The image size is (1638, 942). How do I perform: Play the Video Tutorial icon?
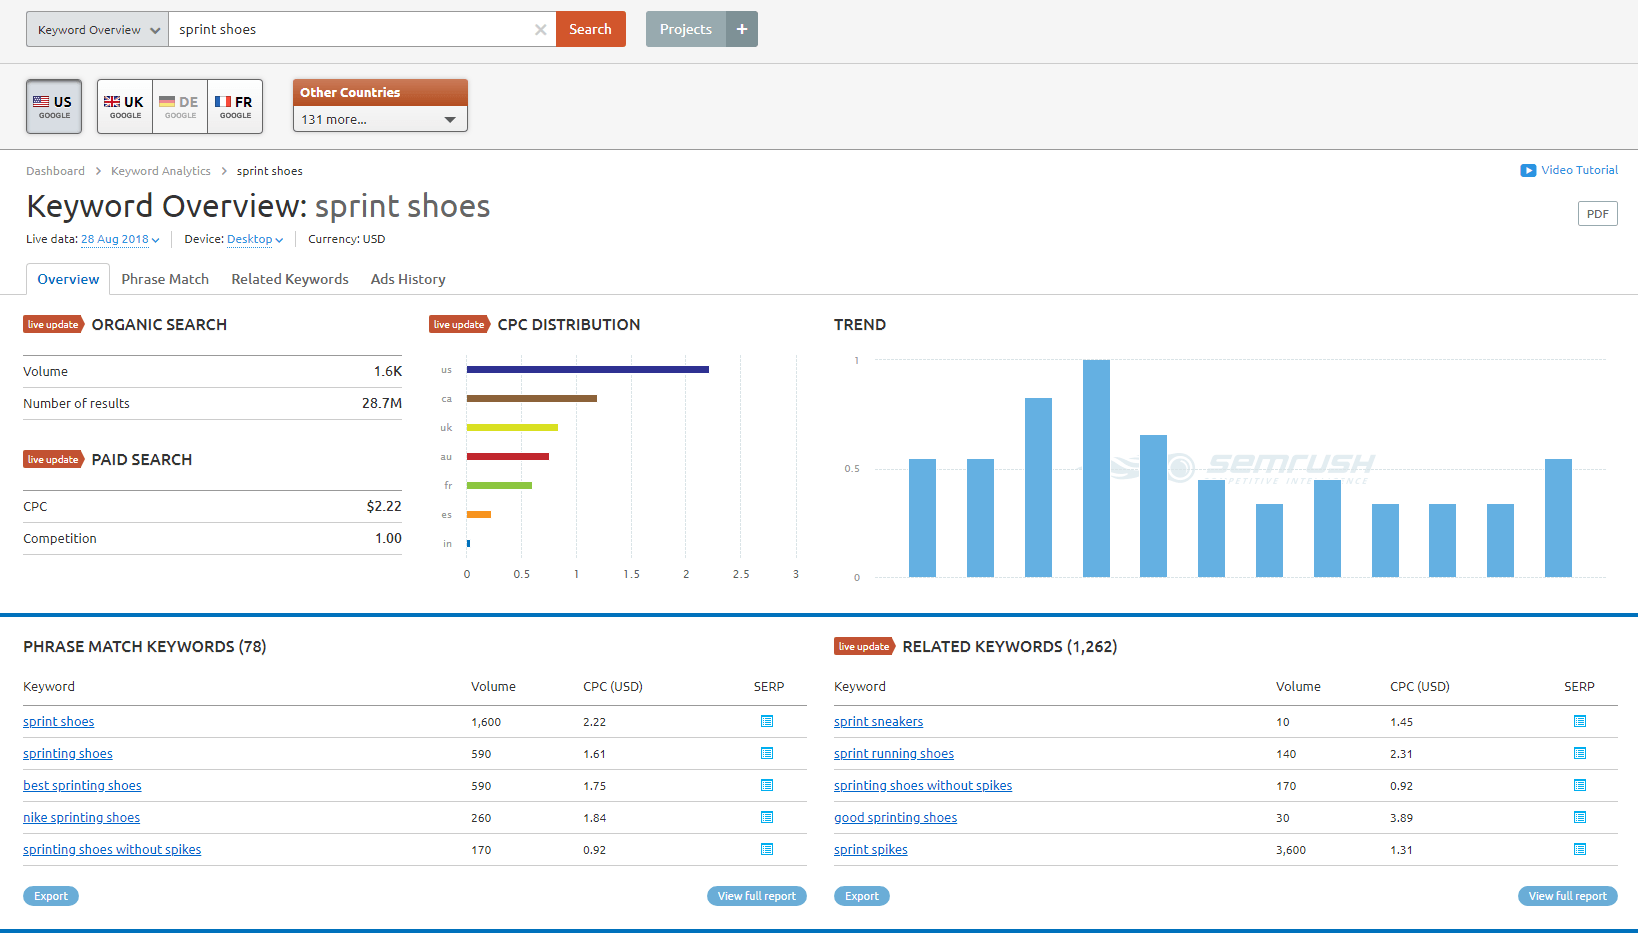(1528, 170)
